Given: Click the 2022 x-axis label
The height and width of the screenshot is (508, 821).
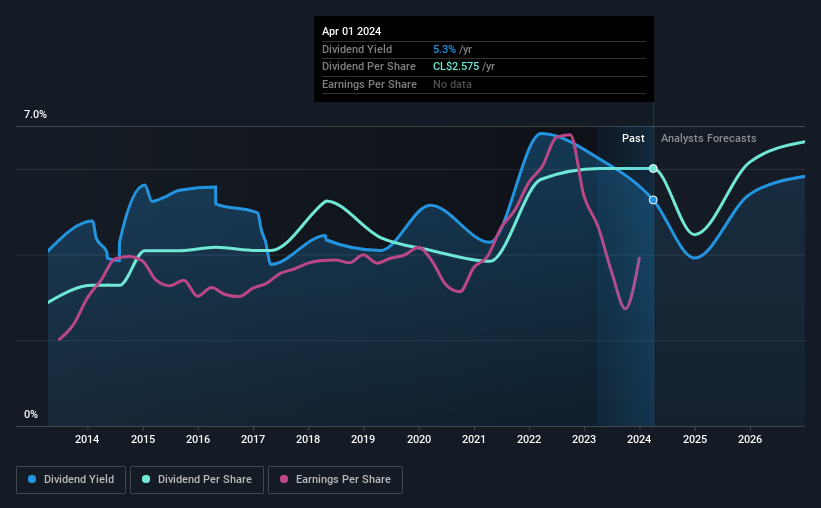Looking at the screenshot, I should 529,439.
